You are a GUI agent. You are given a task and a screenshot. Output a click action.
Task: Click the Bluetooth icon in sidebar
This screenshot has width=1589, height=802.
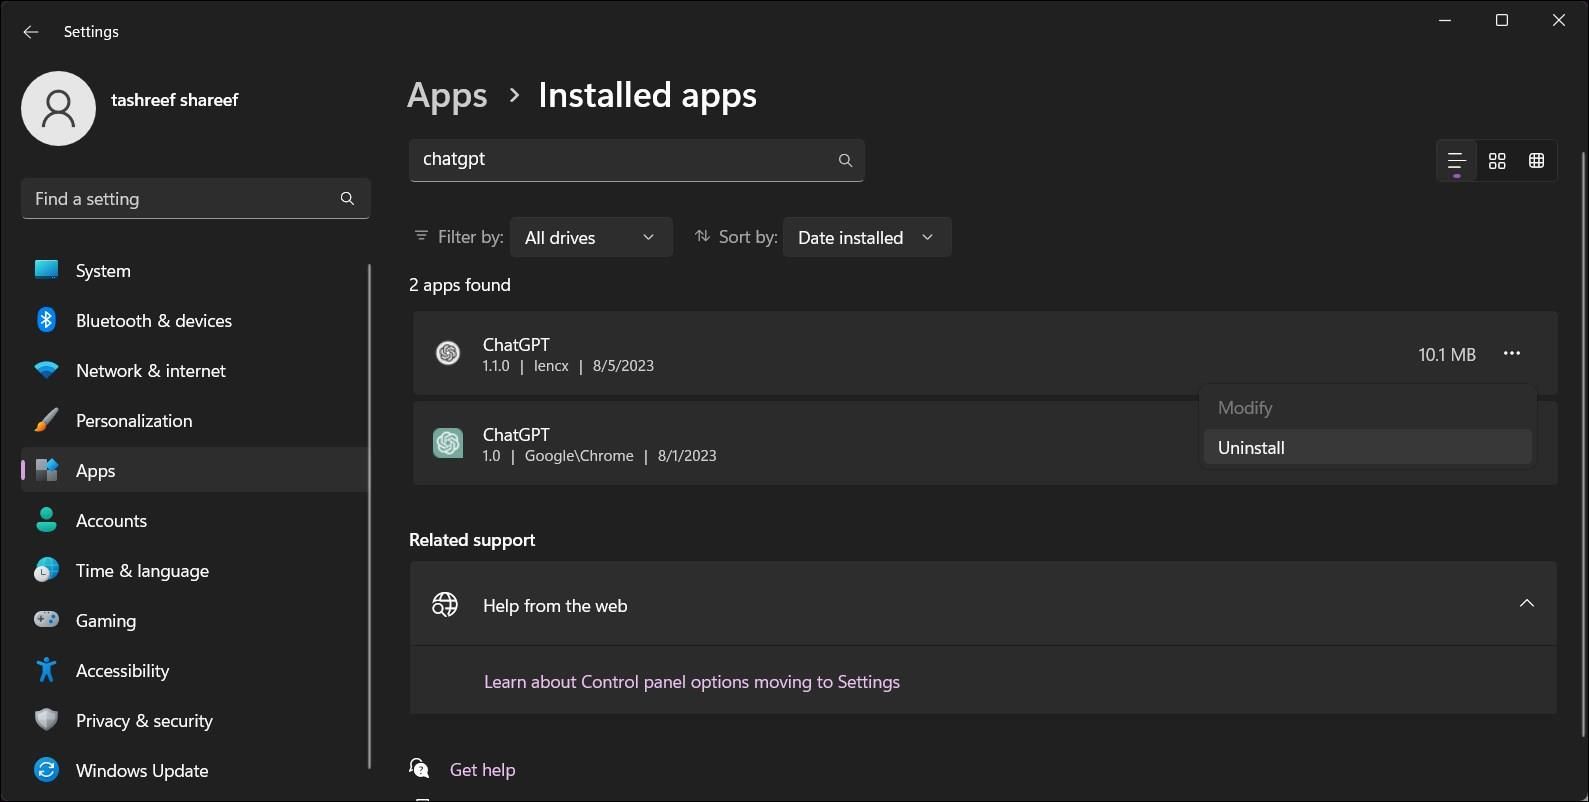click(46, 320)
